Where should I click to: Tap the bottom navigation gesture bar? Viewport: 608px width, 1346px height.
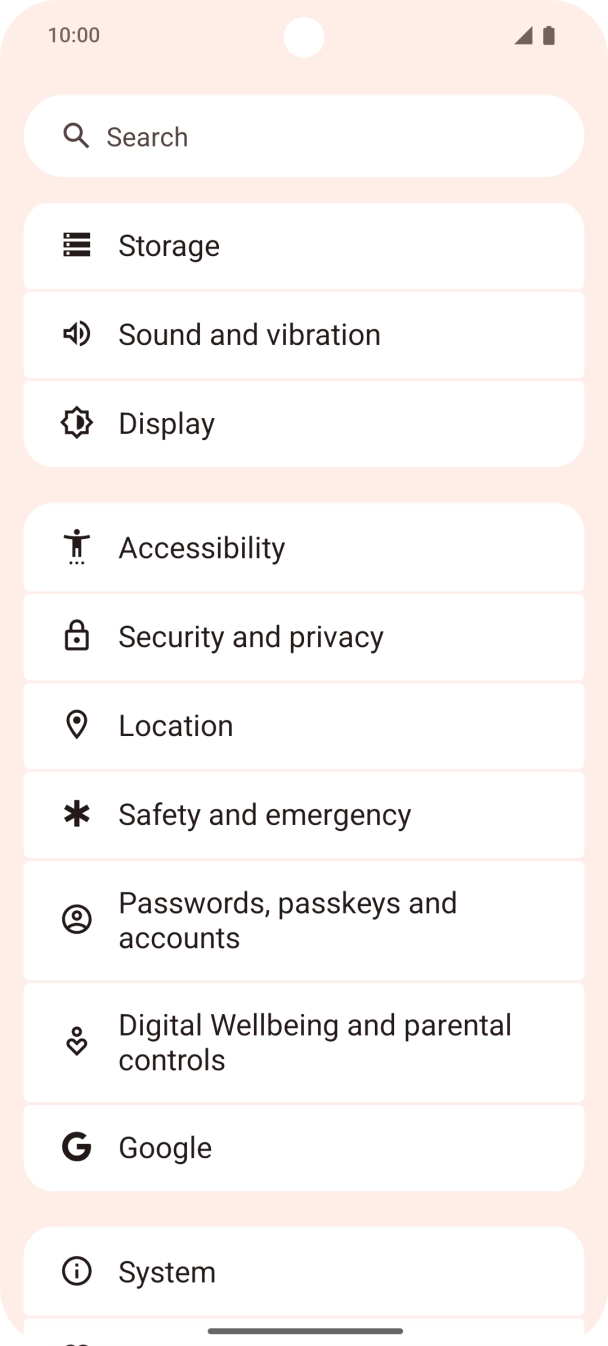click(305, 1331)
